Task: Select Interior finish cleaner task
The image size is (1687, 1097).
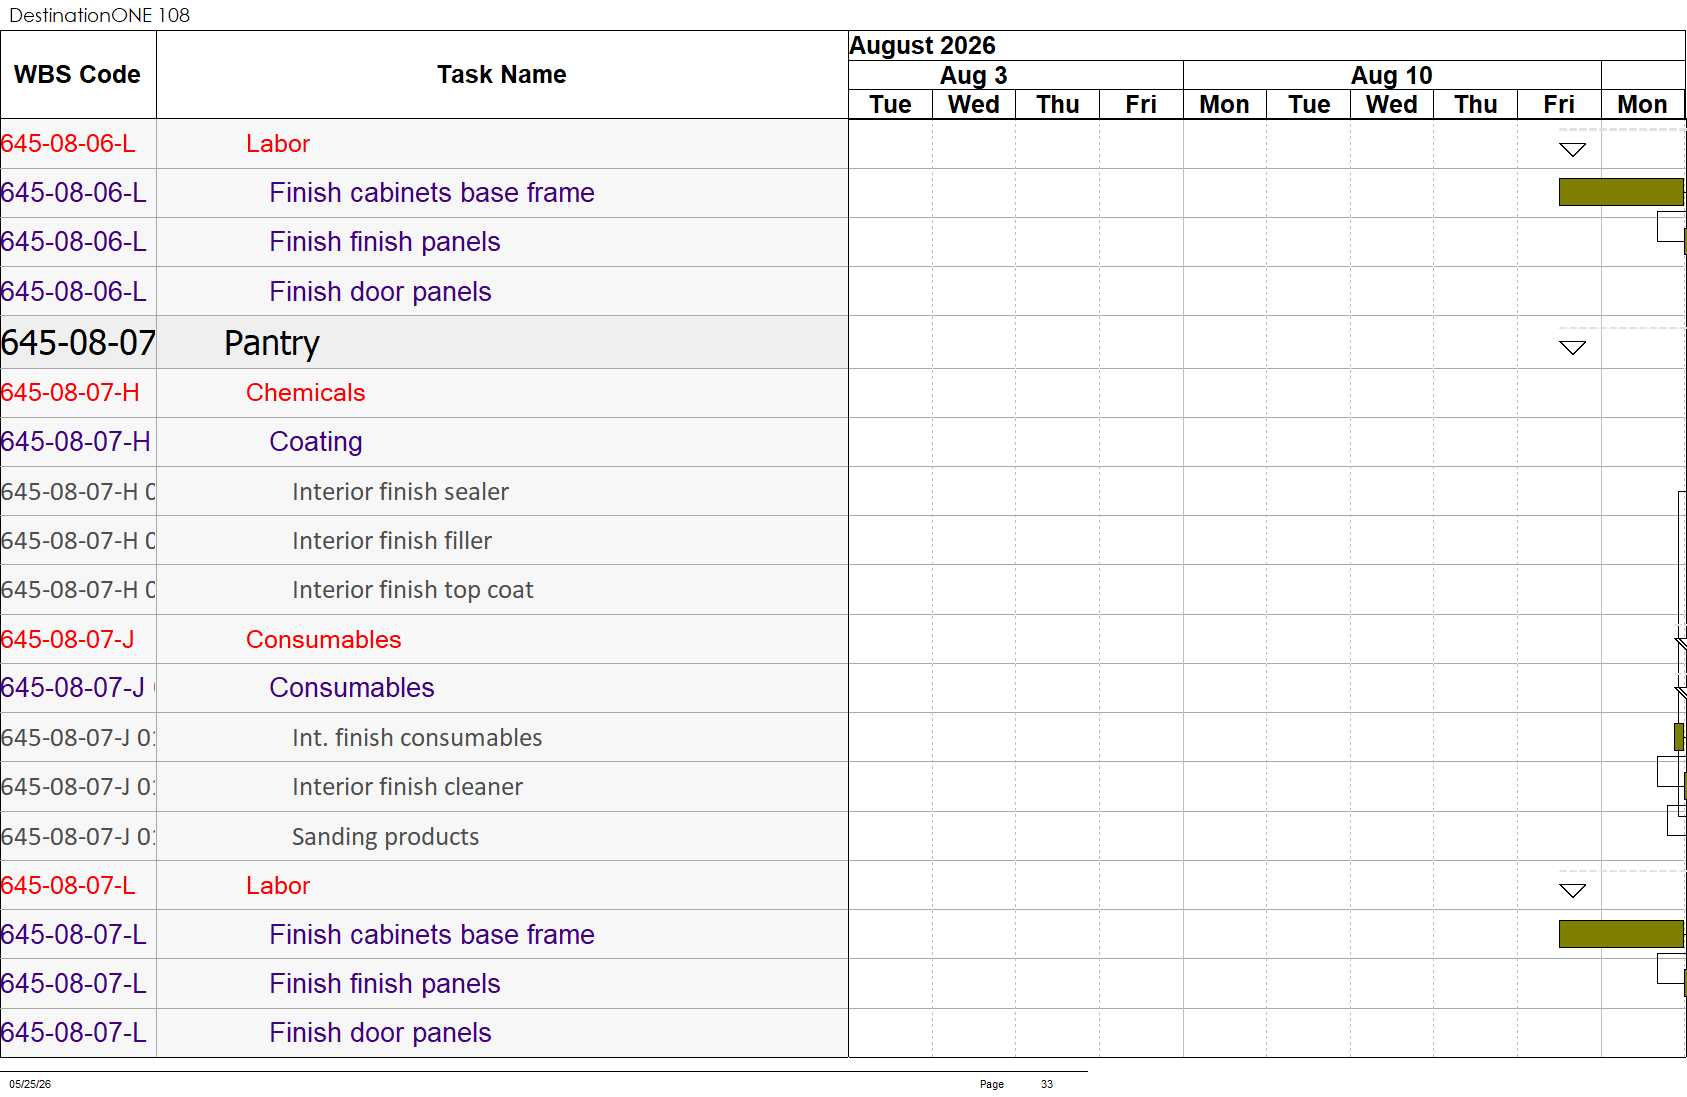Action: point(407,787)
